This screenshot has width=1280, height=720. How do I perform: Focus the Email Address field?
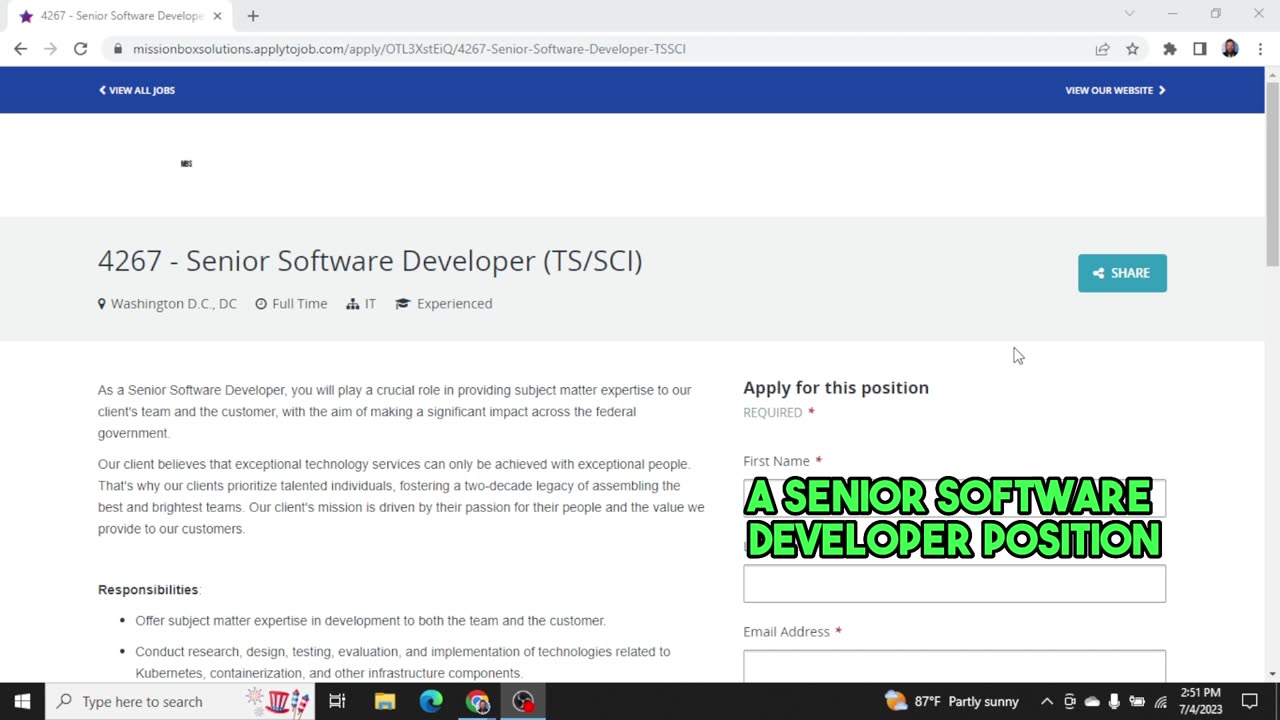954,667
